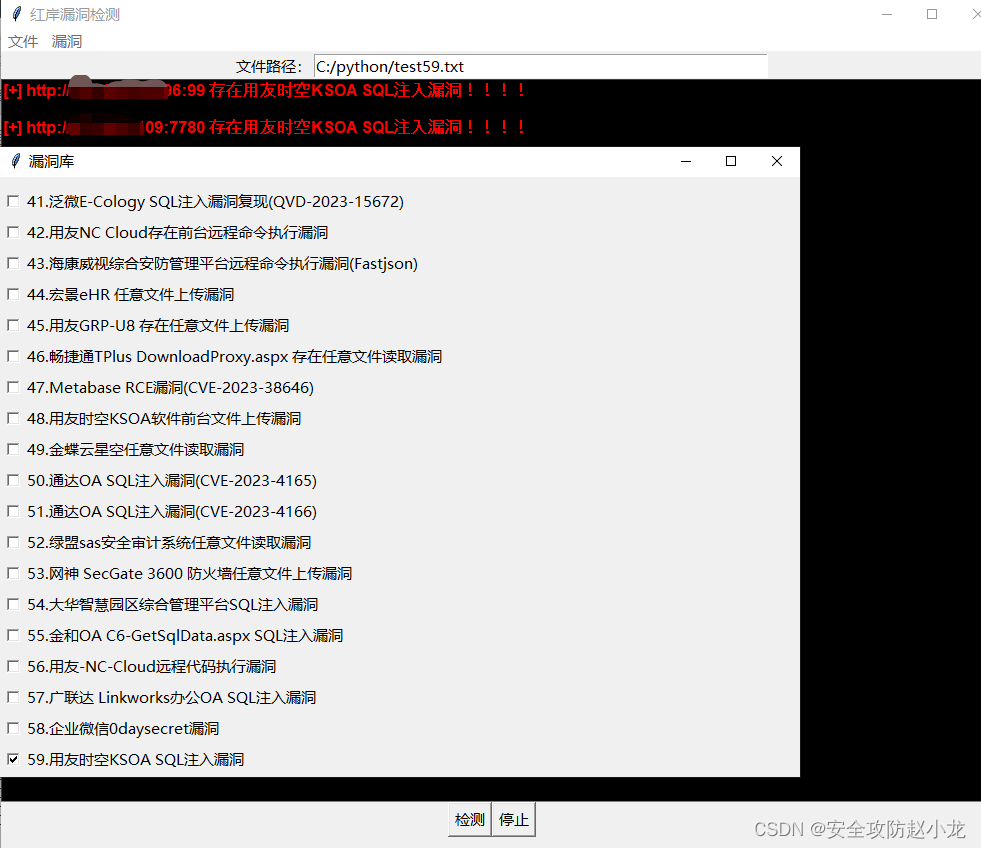Enable 43 海康威视综合安防管理平台 Fastjson 漏洞
981x848 pixels.
(x=13, y=263)
